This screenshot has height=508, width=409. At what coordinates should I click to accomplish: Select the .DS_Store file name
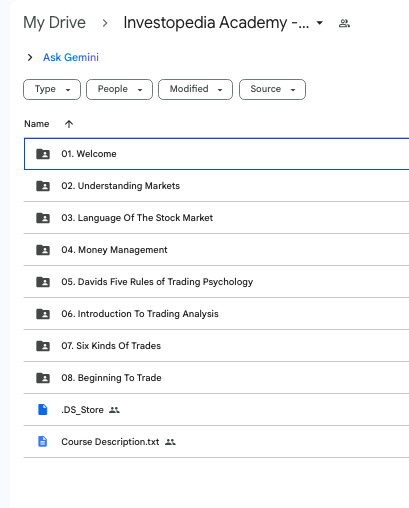click(82, 410)
